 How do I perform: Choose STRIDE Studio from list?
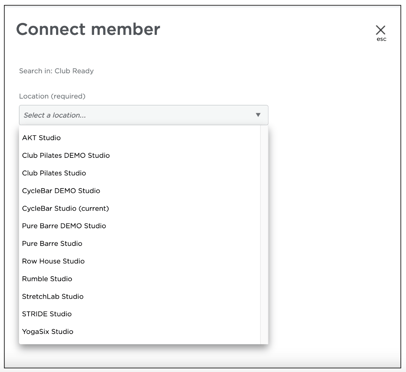click(x=139, y=314)
